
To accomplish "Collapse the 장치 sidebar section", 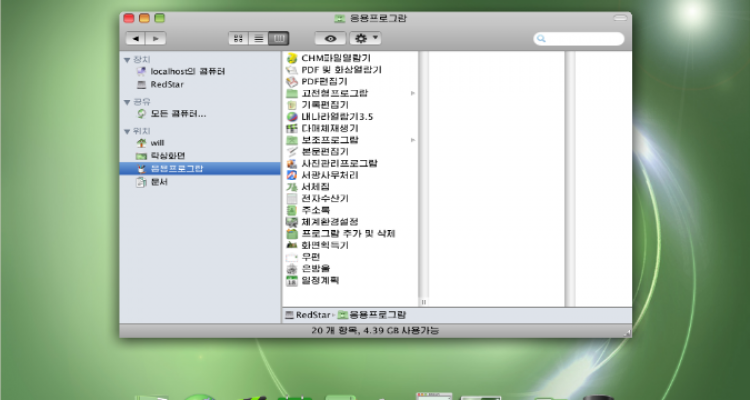I will (127, 60).
